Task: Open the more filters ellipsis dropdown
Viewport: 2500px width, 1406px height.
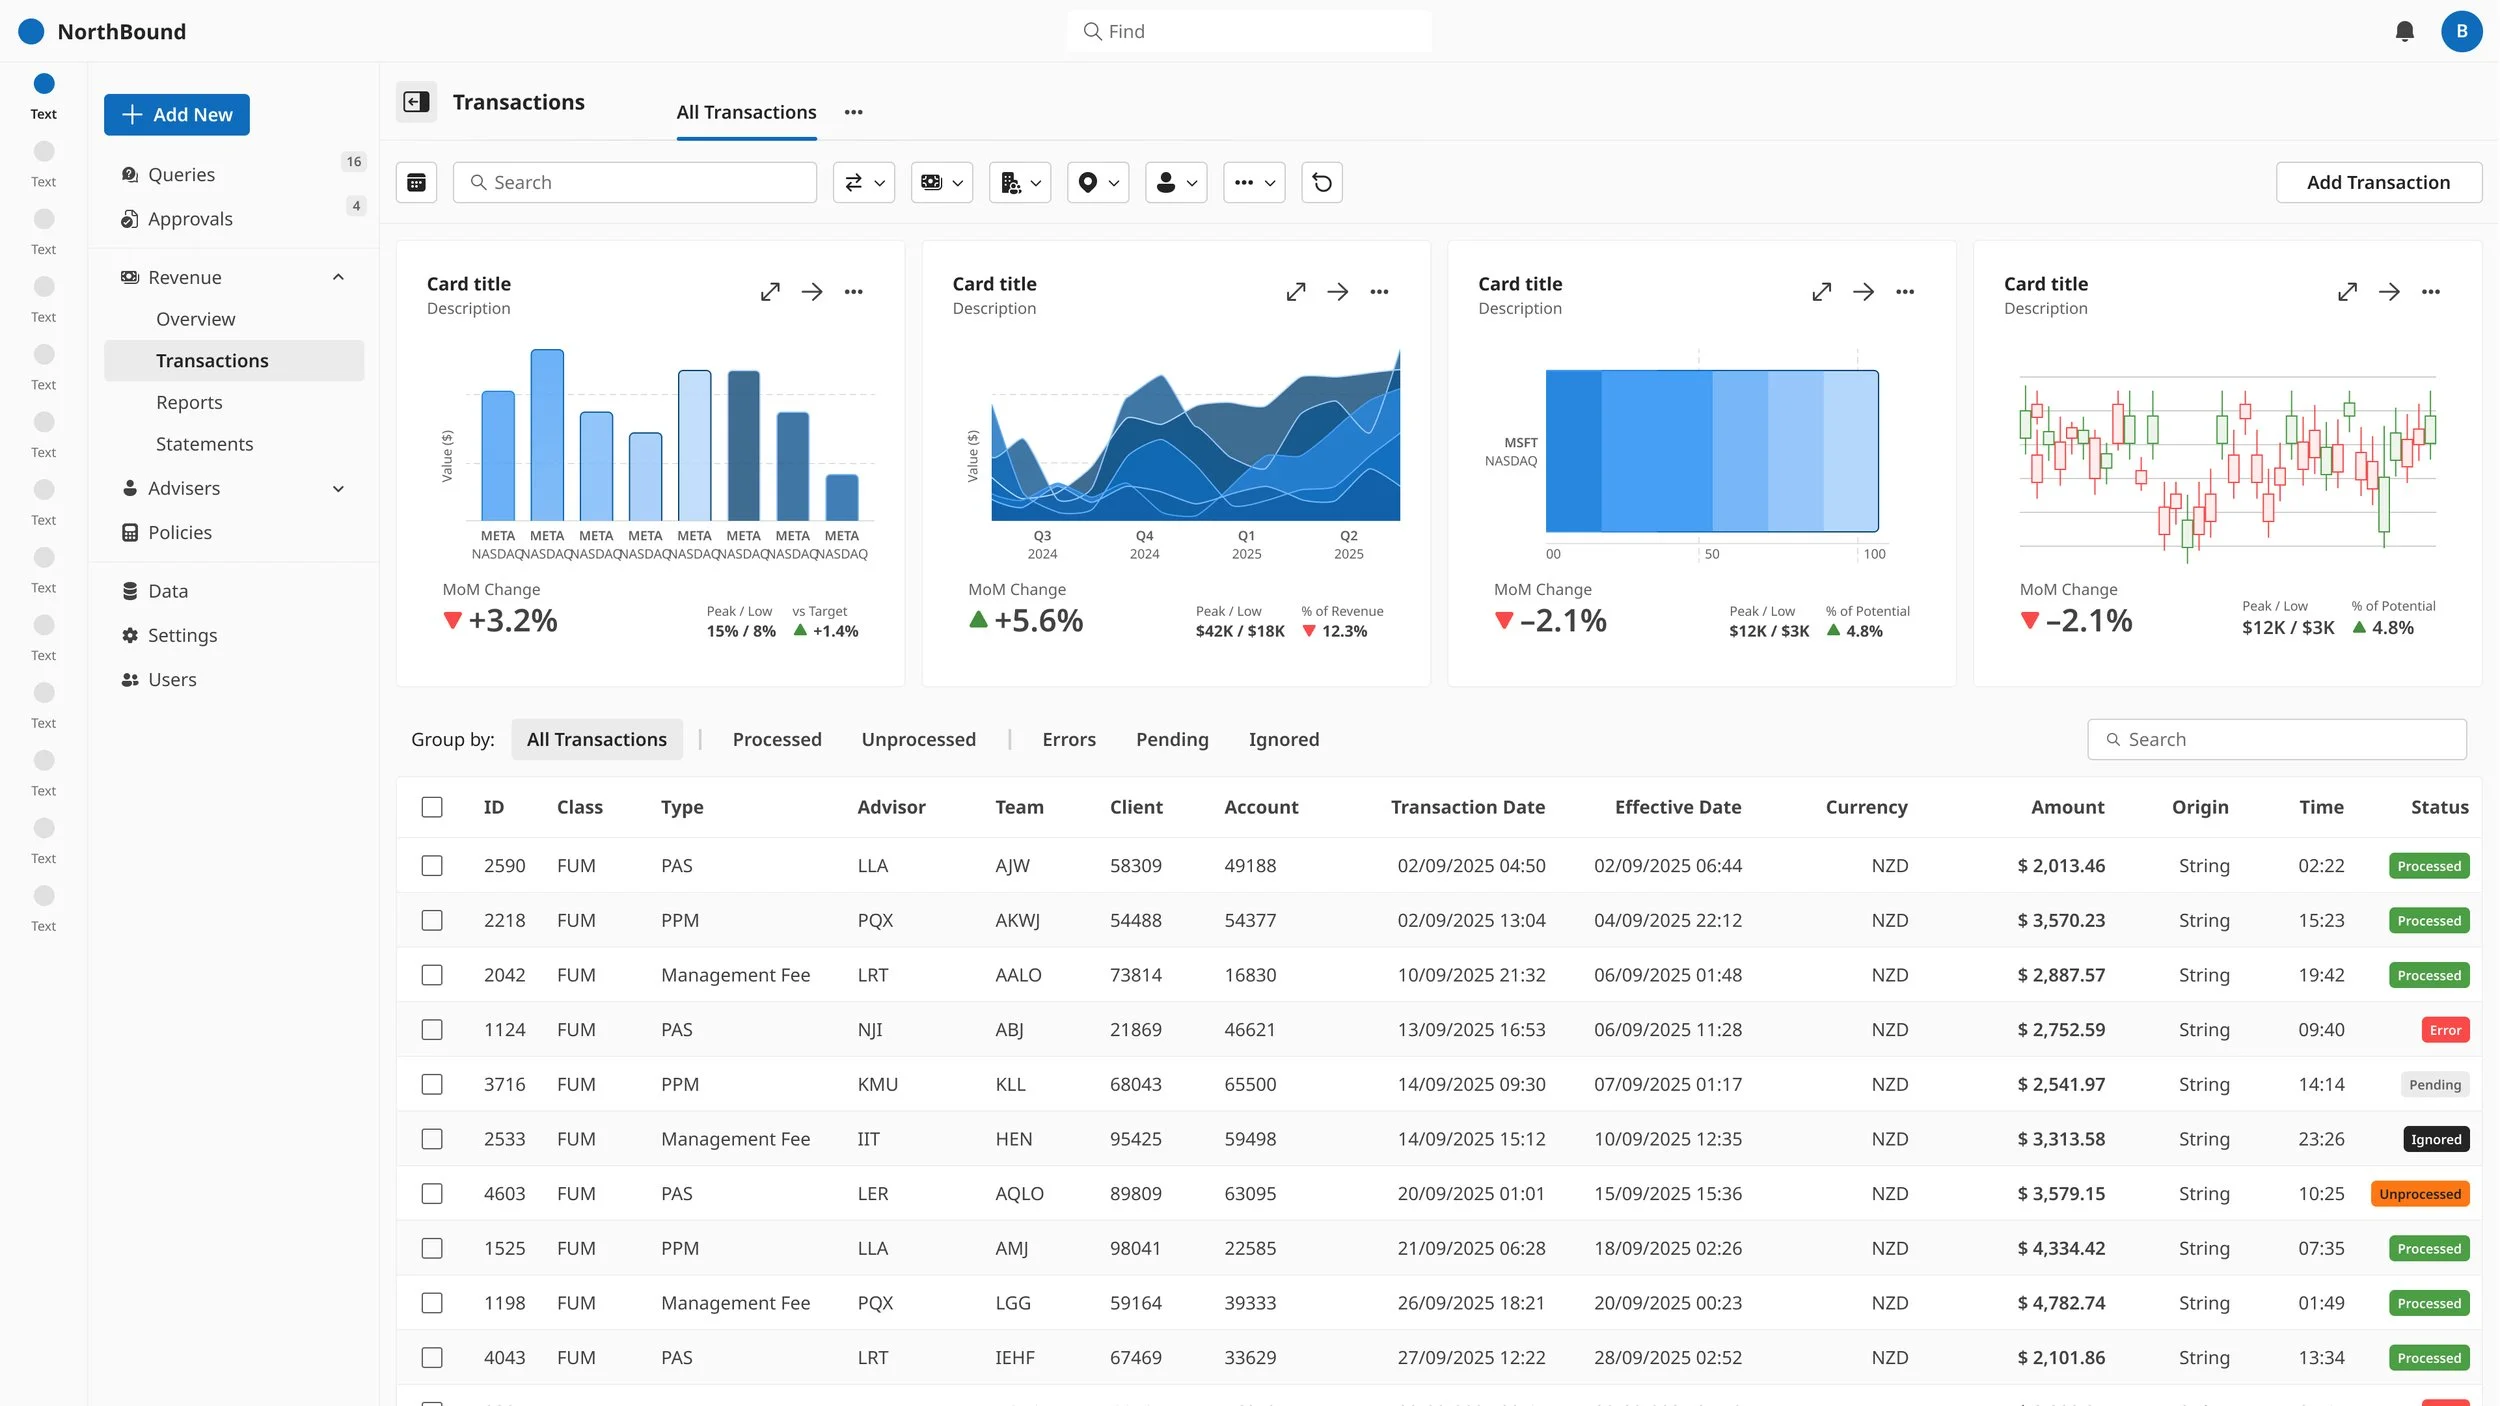Action: [1254, 182]
